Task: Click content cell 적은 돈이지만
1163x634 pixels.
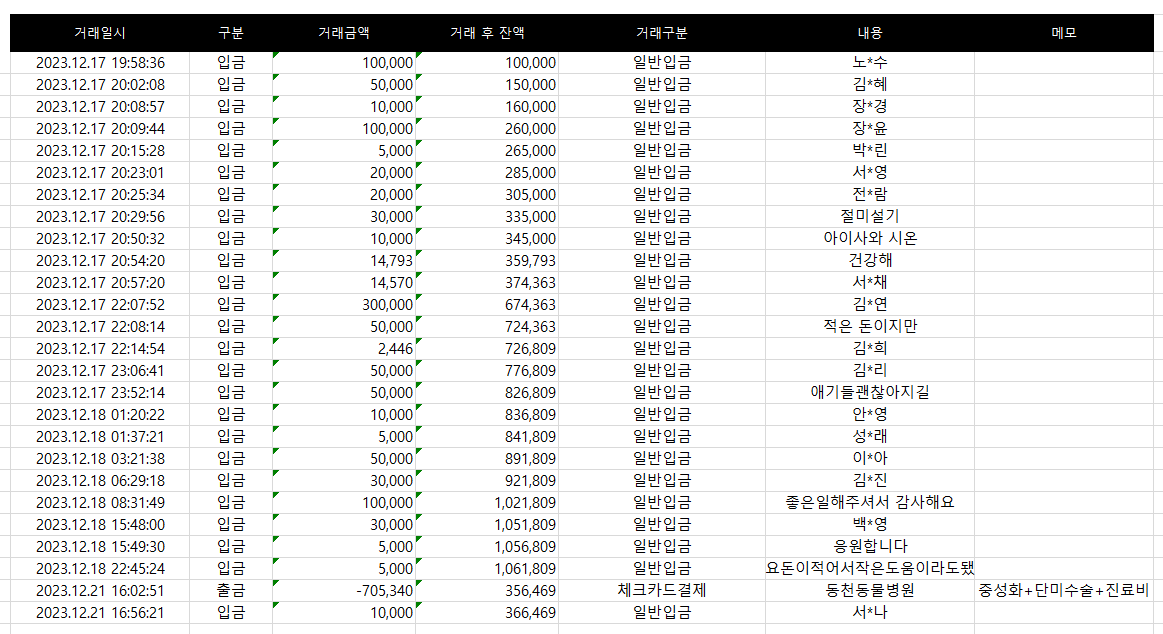Action: (x=870, y=327)
